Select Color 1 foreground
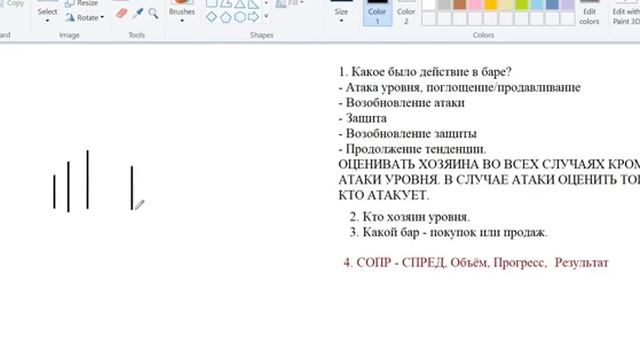Screen dimensions: 640x360 point(377,13)
